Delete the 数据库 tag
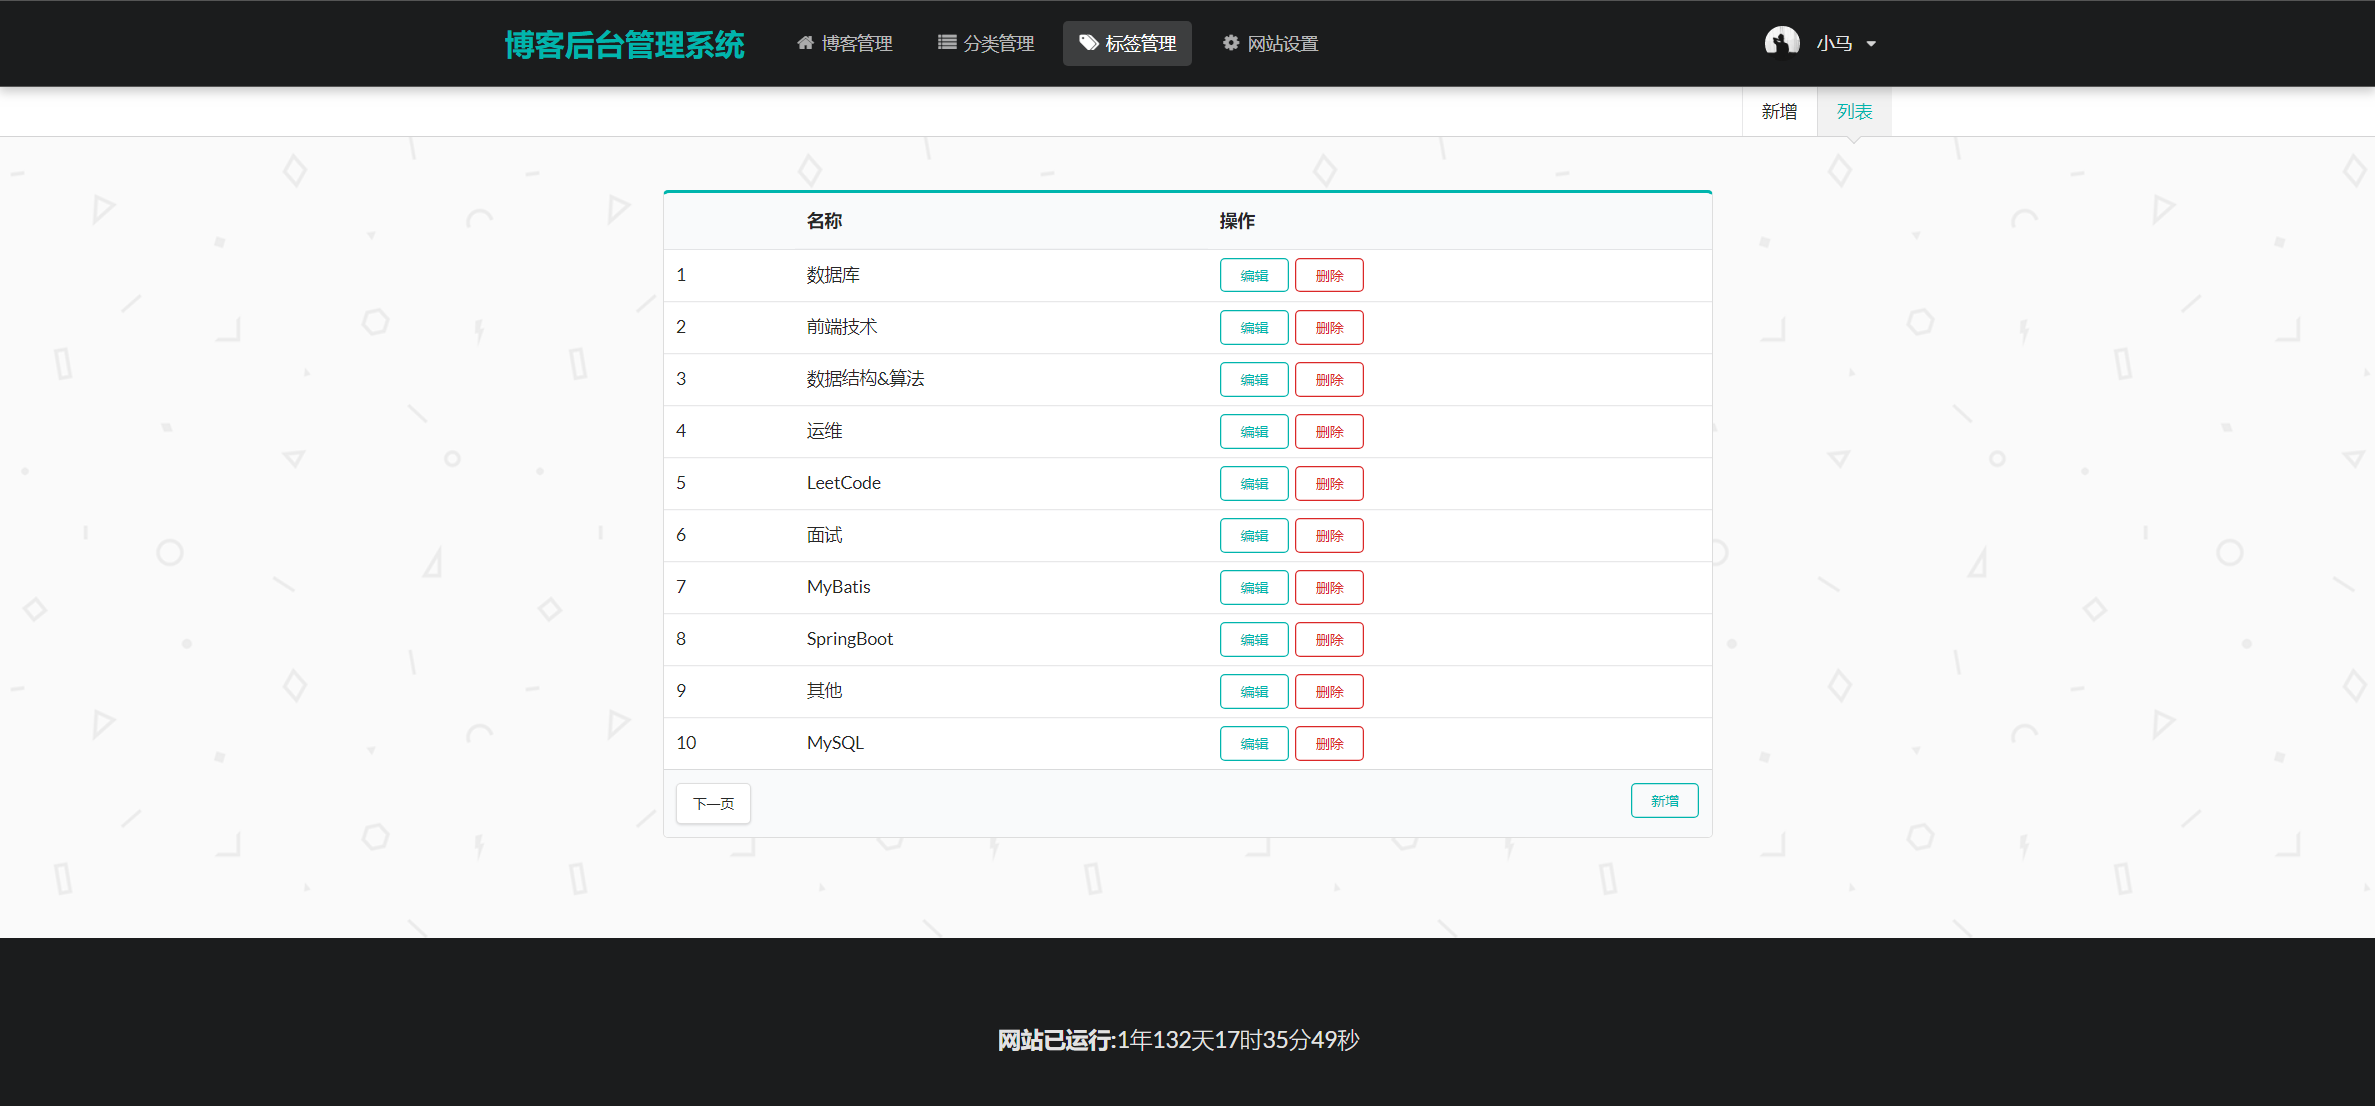Viewport: 2375px width, 1106px height. point(1329,275)
